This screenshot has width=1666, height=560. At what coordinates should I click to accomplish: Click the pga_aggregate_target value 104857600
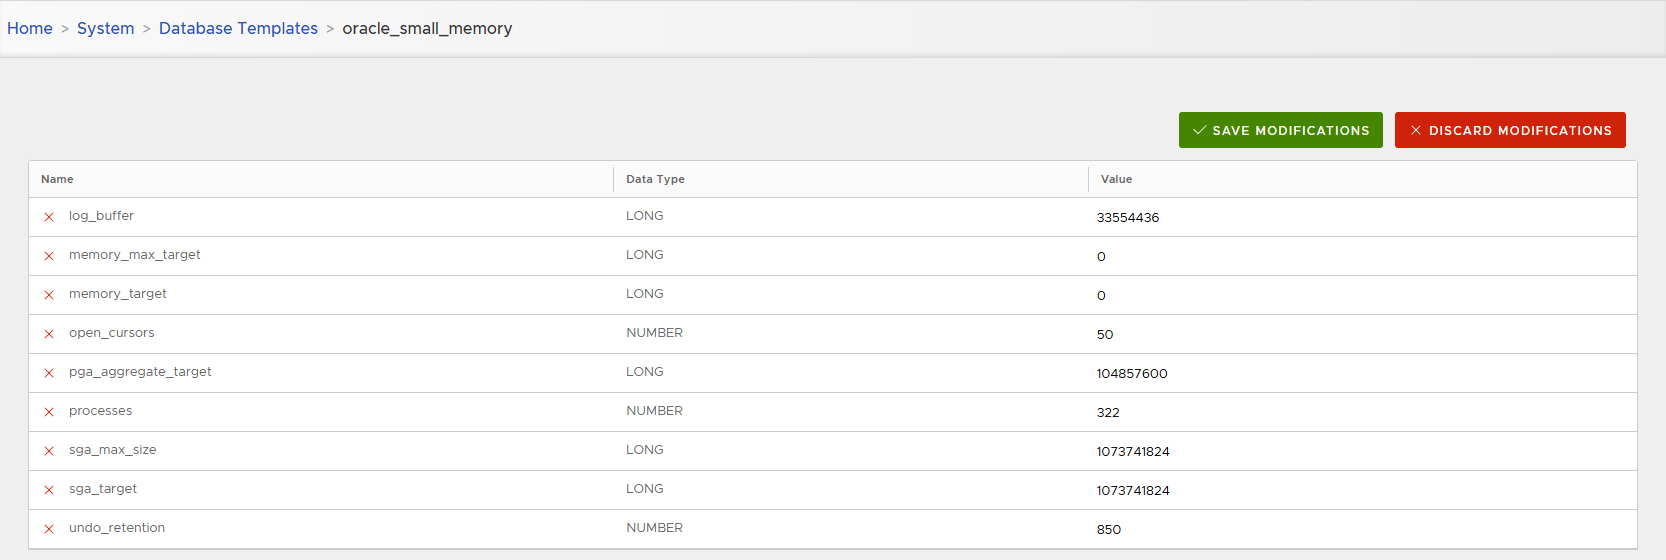pyautogui.click(x=1132, y=373)
